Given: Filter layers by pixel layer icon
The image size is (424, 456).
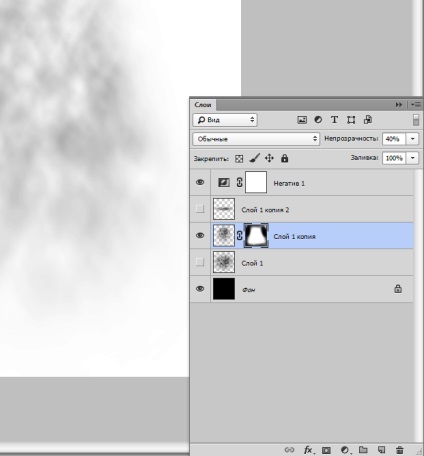Looking at the screenshot, I should click(x=302, y=120).
